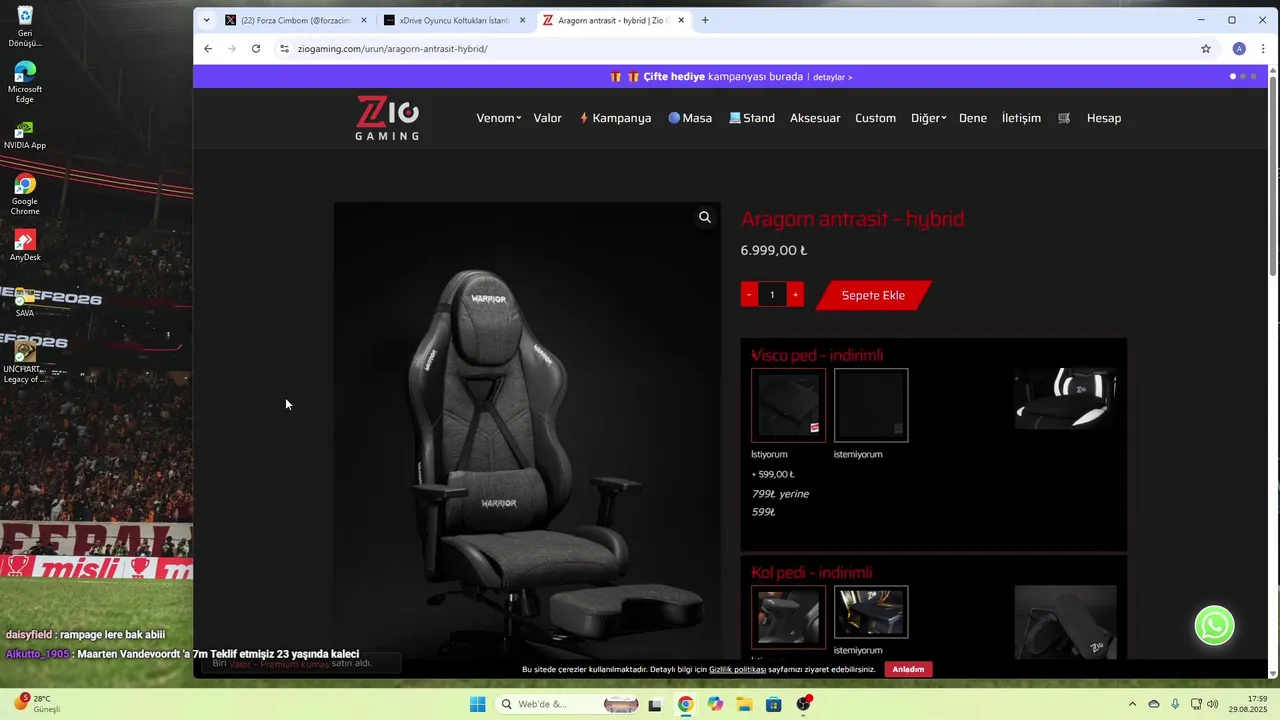The width and height of the screenshot is (1280, 720).
Task: Click the Zio Gaming logo
Action: 387,118
